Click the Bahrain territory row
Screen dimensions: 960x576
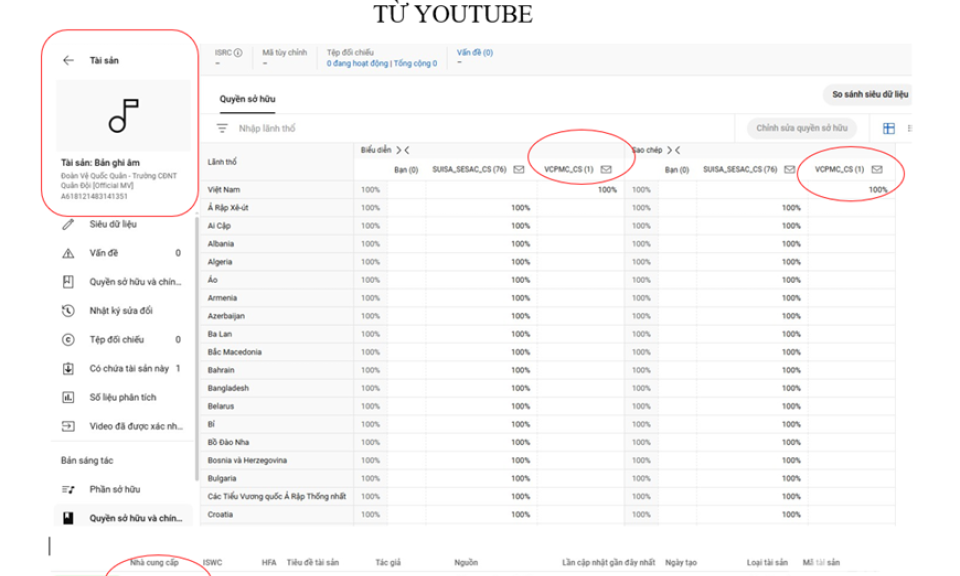(x=547, y=370)
